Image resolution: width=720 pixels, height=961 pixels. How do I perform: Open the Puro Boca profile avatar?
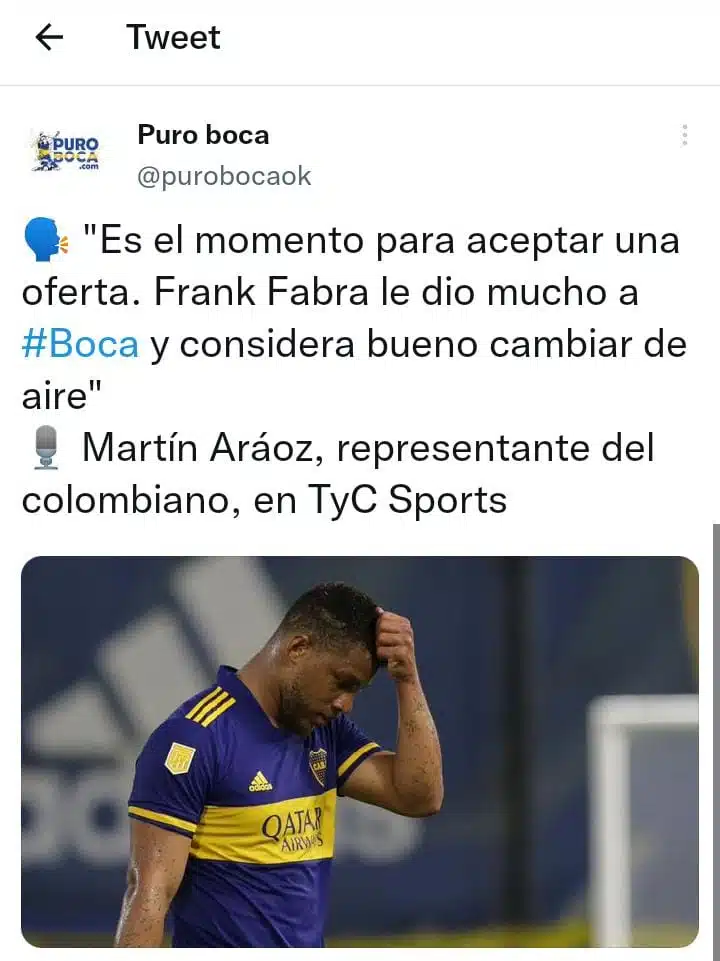click(66, 151)
